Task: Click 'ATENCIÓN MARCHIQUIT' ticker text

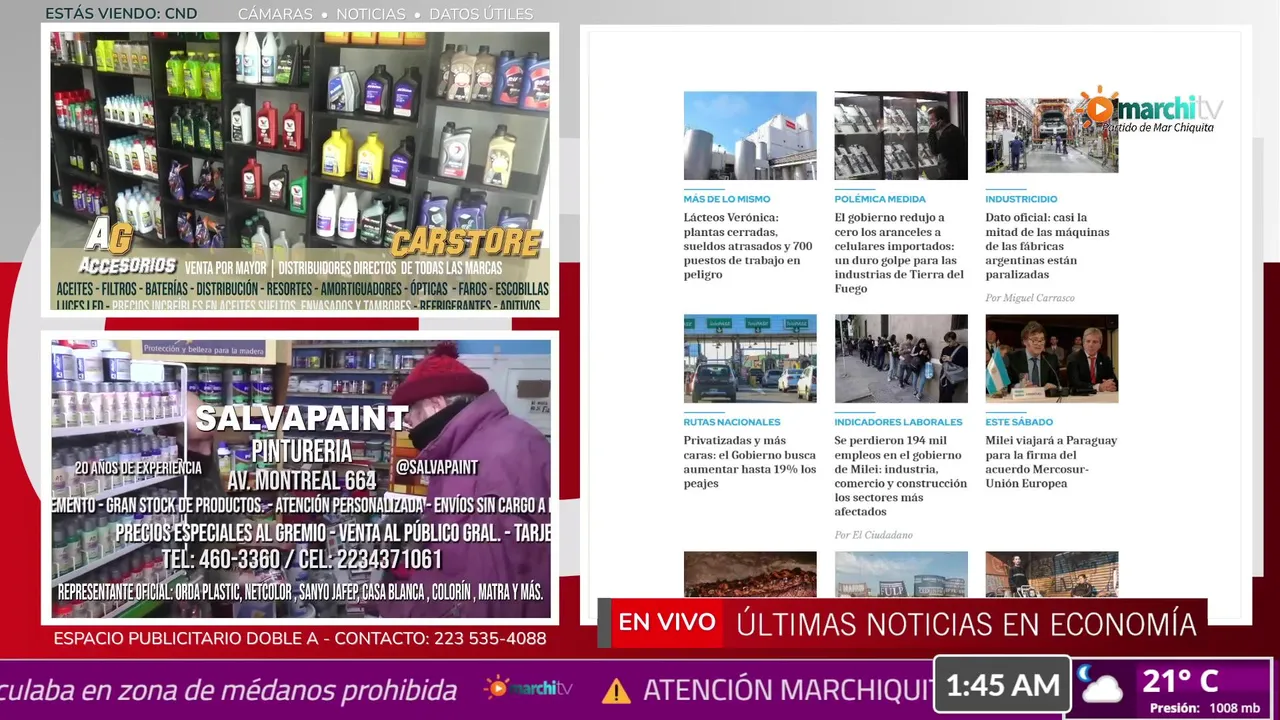Action: pyautogui.click(x=787, y=690)
